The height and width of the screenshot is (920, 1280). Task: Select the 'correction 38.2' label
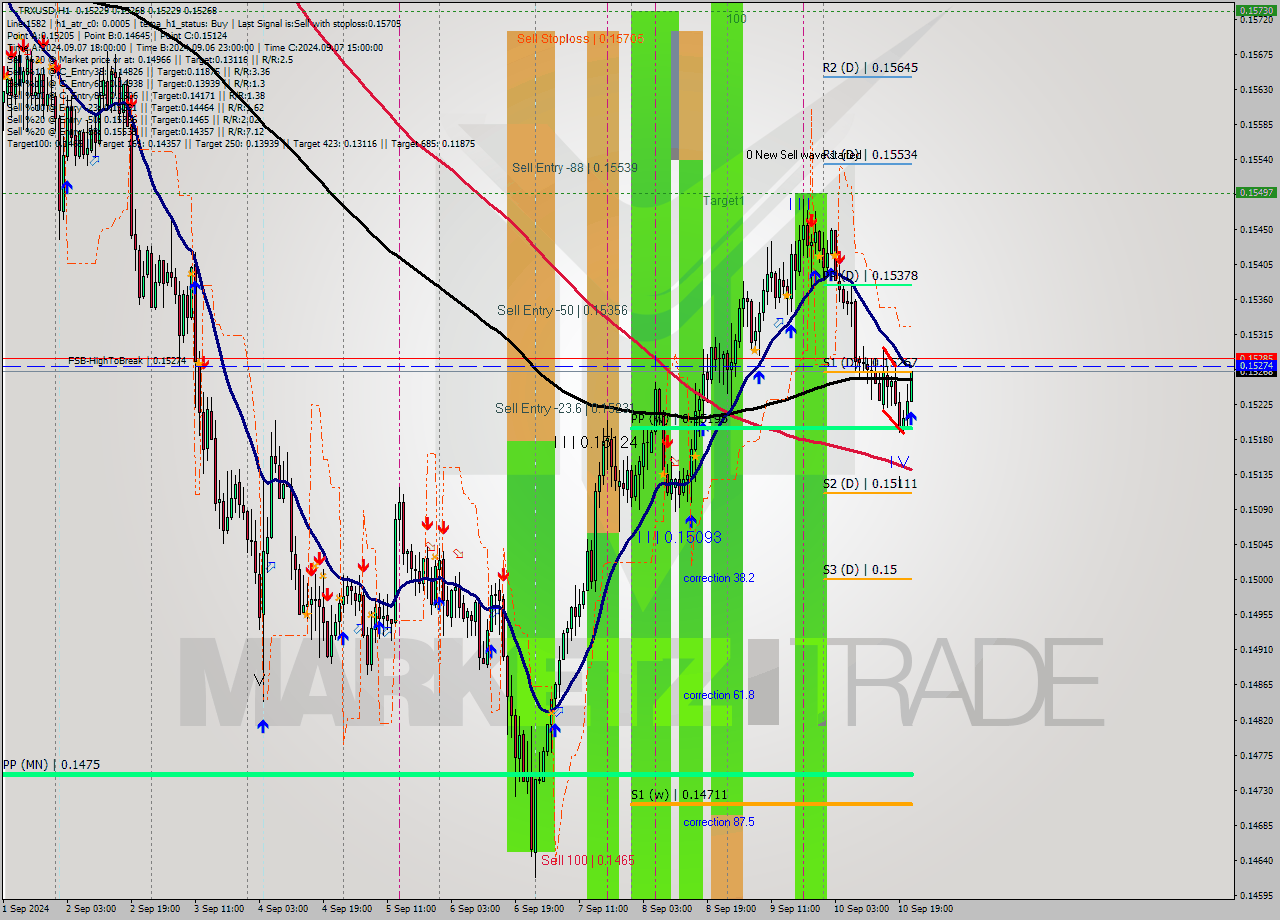(x=718, y=578)
